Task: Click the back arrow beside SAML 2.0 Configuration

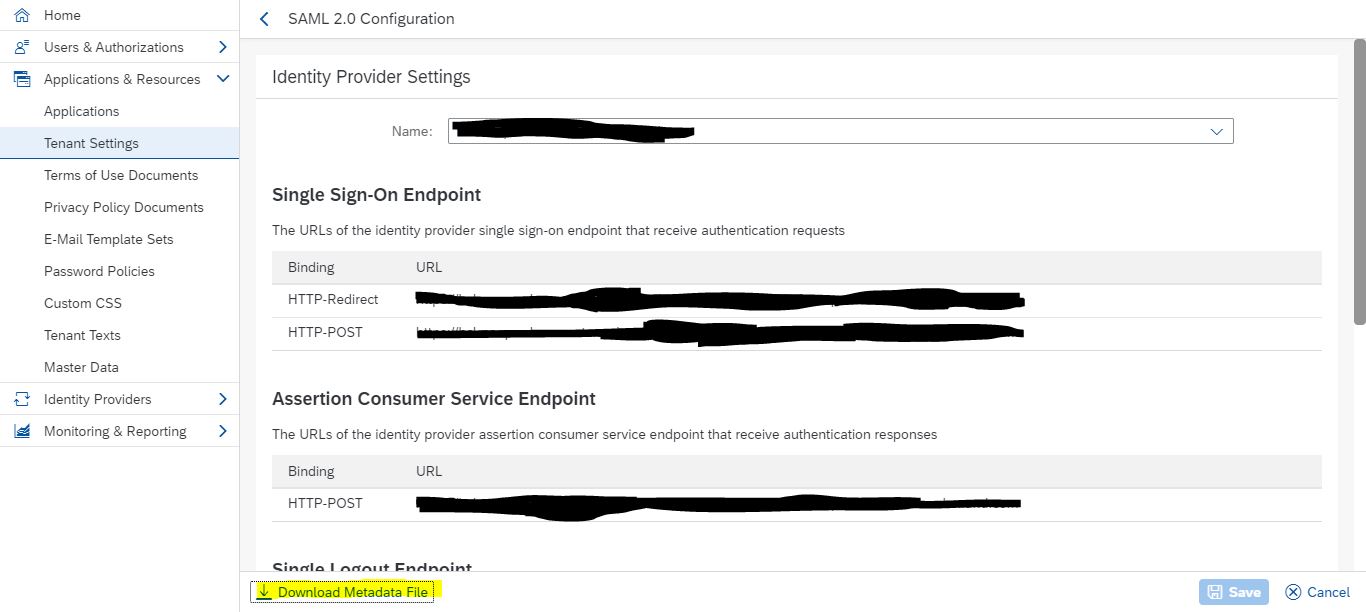Action: pyautogui.click(x=263, y=18)
